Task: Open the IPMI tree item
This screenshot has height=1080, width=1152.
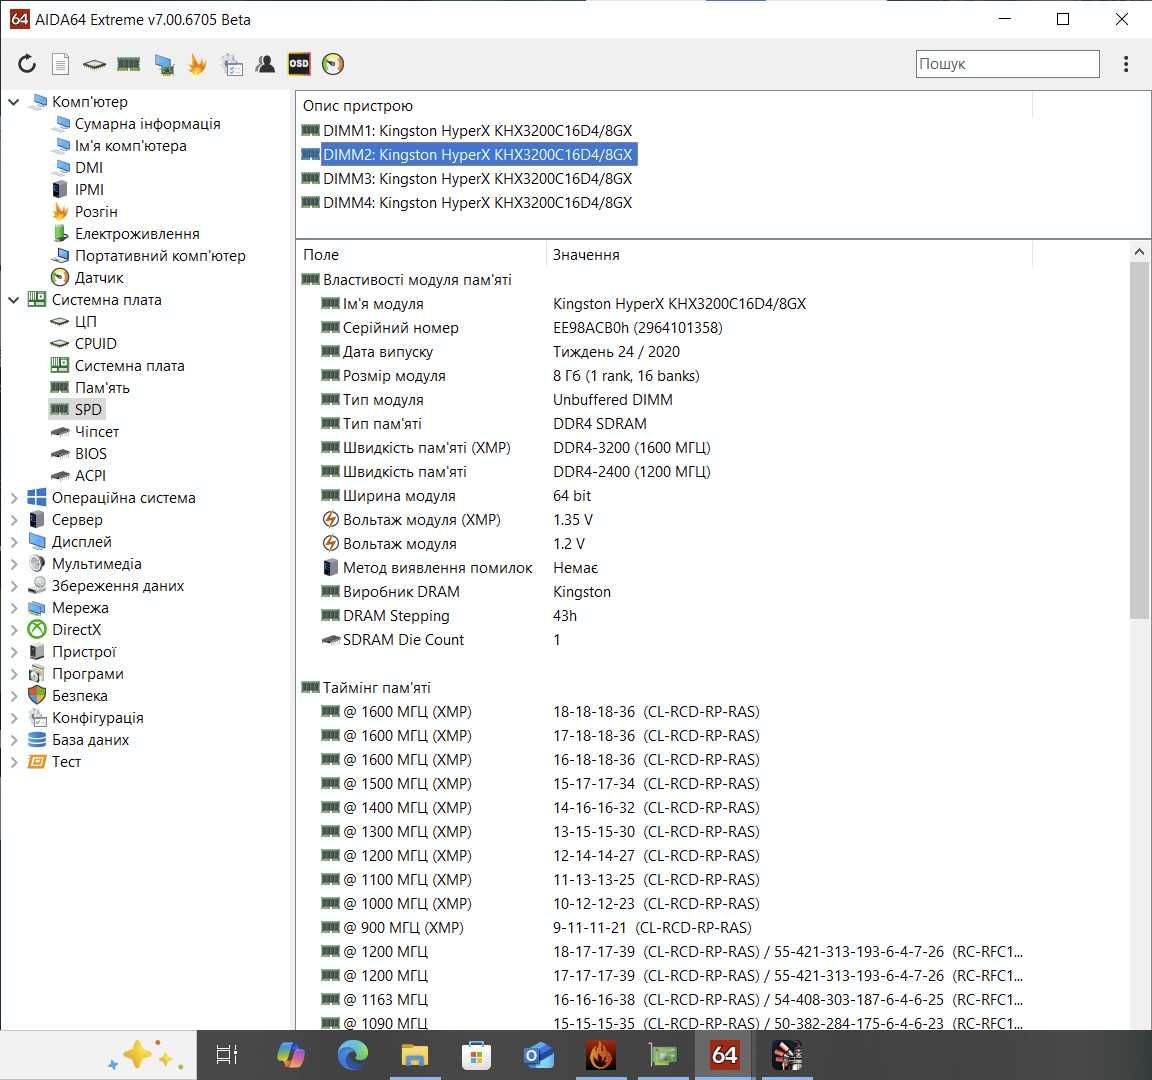Action: click(89, 190)
